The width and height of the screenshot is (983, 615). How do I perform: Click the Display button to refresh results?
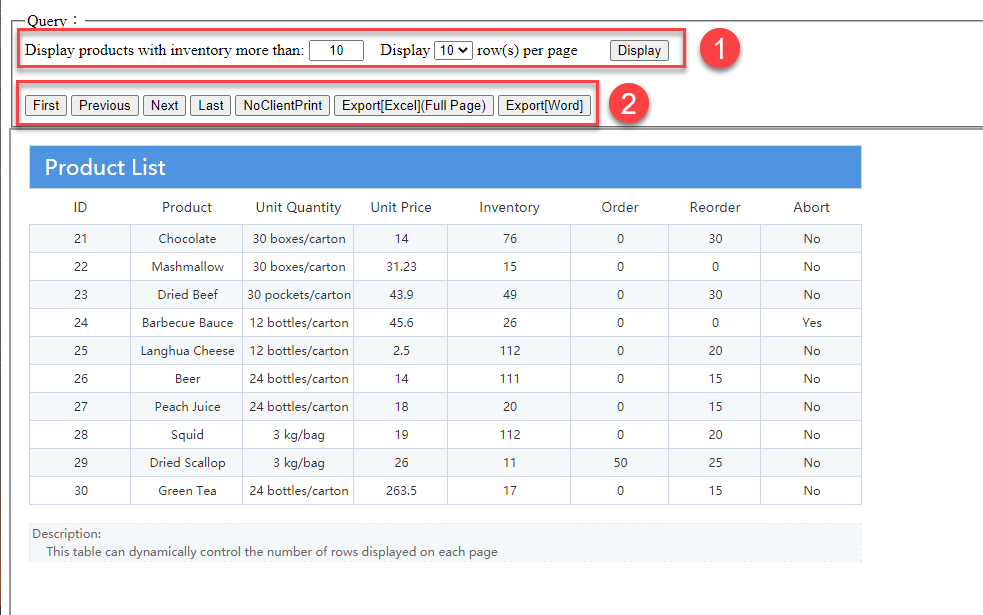click(638, 50)
